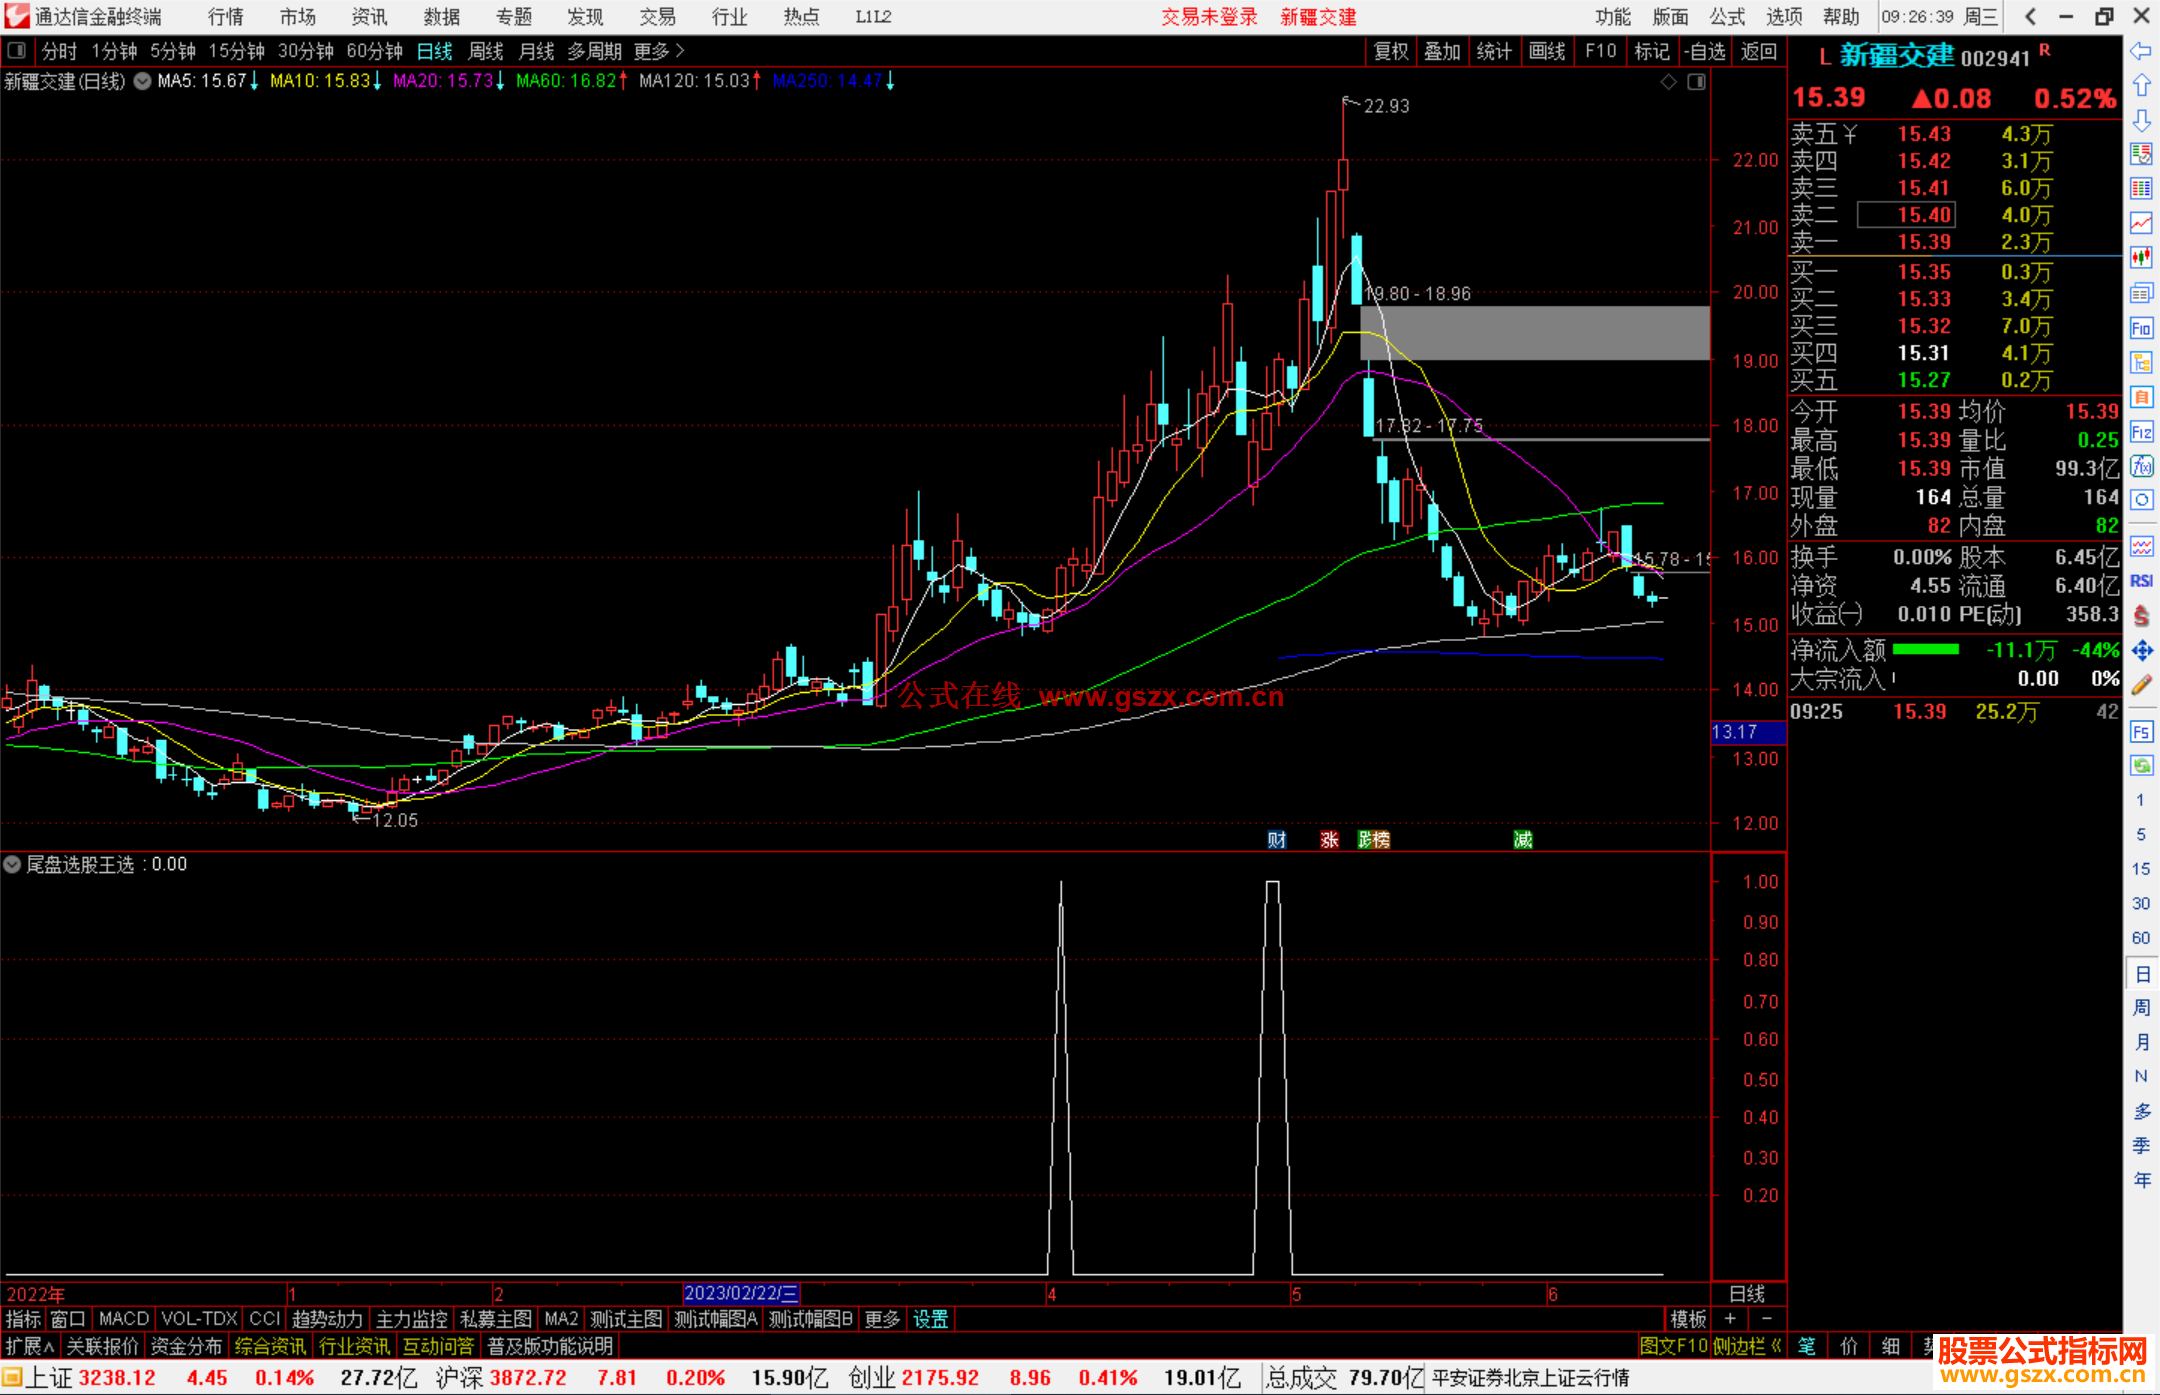This screenshot has height=1395, width=2160.
Task: Click the pencil drawing tool icon
Action: coord(2141,685)
